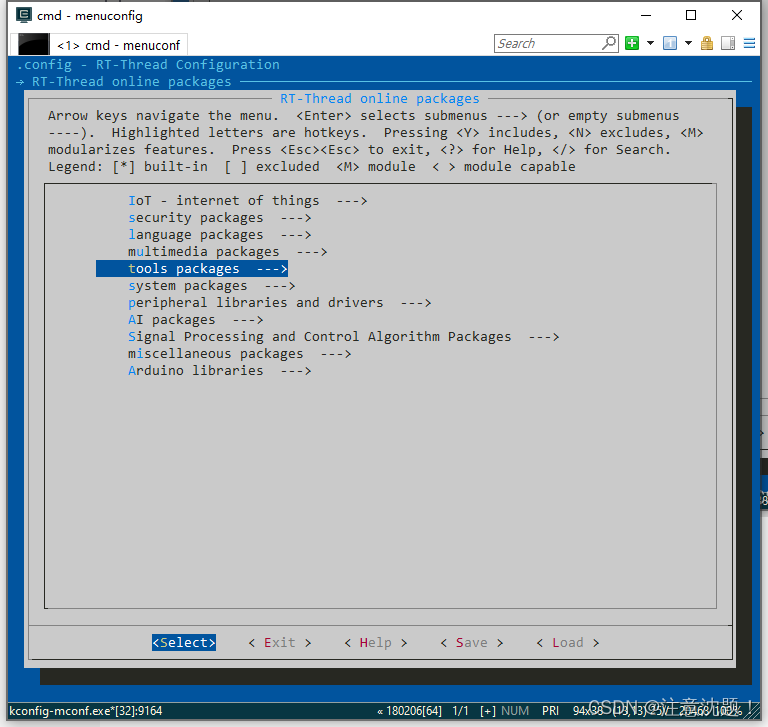Click the split pane view icon
This screenshot has width=768, height=727.
(728, 43)
